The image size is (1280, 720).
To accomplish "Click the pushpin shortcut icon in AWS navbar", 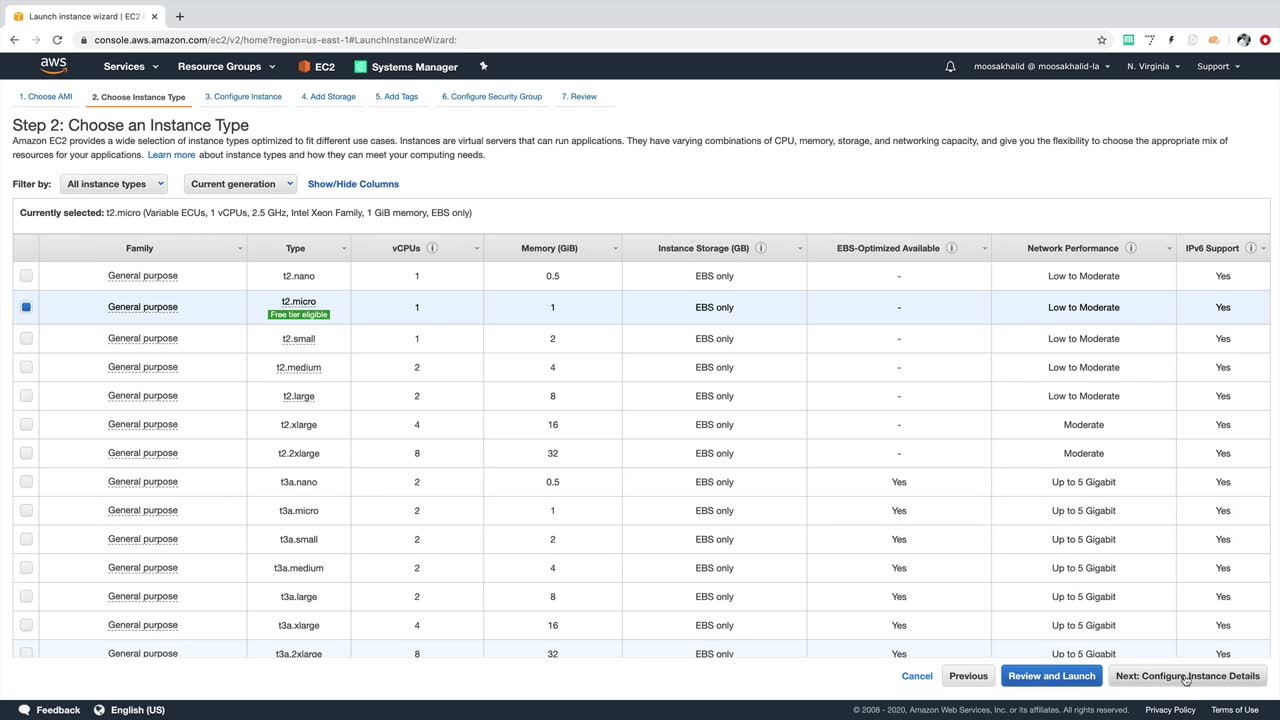I will (x=484, y=67).
